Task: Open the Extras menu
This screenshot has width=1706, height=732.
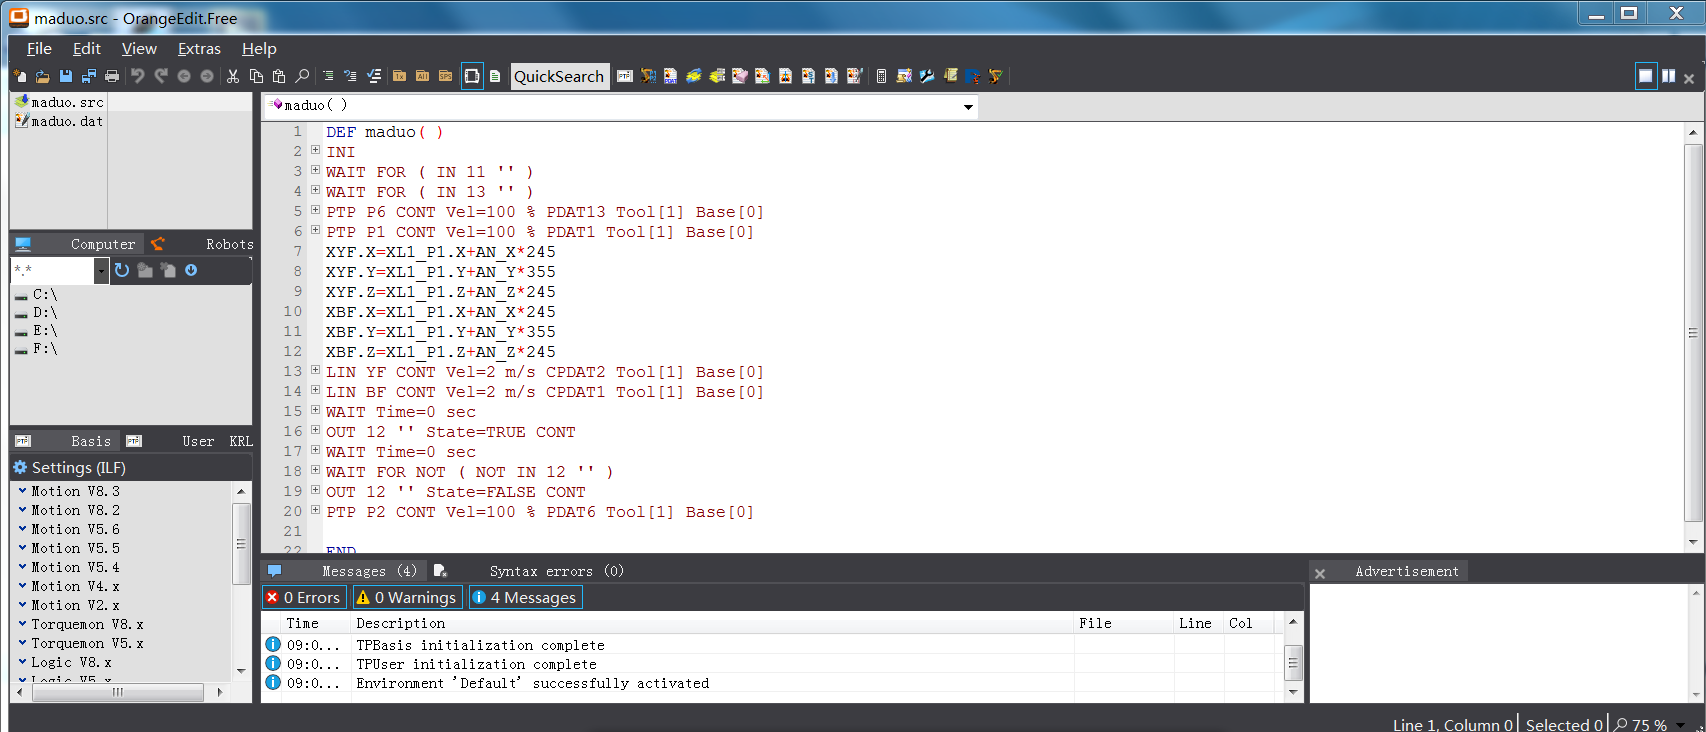Action: pyautogui.click(x=199, y=48)
